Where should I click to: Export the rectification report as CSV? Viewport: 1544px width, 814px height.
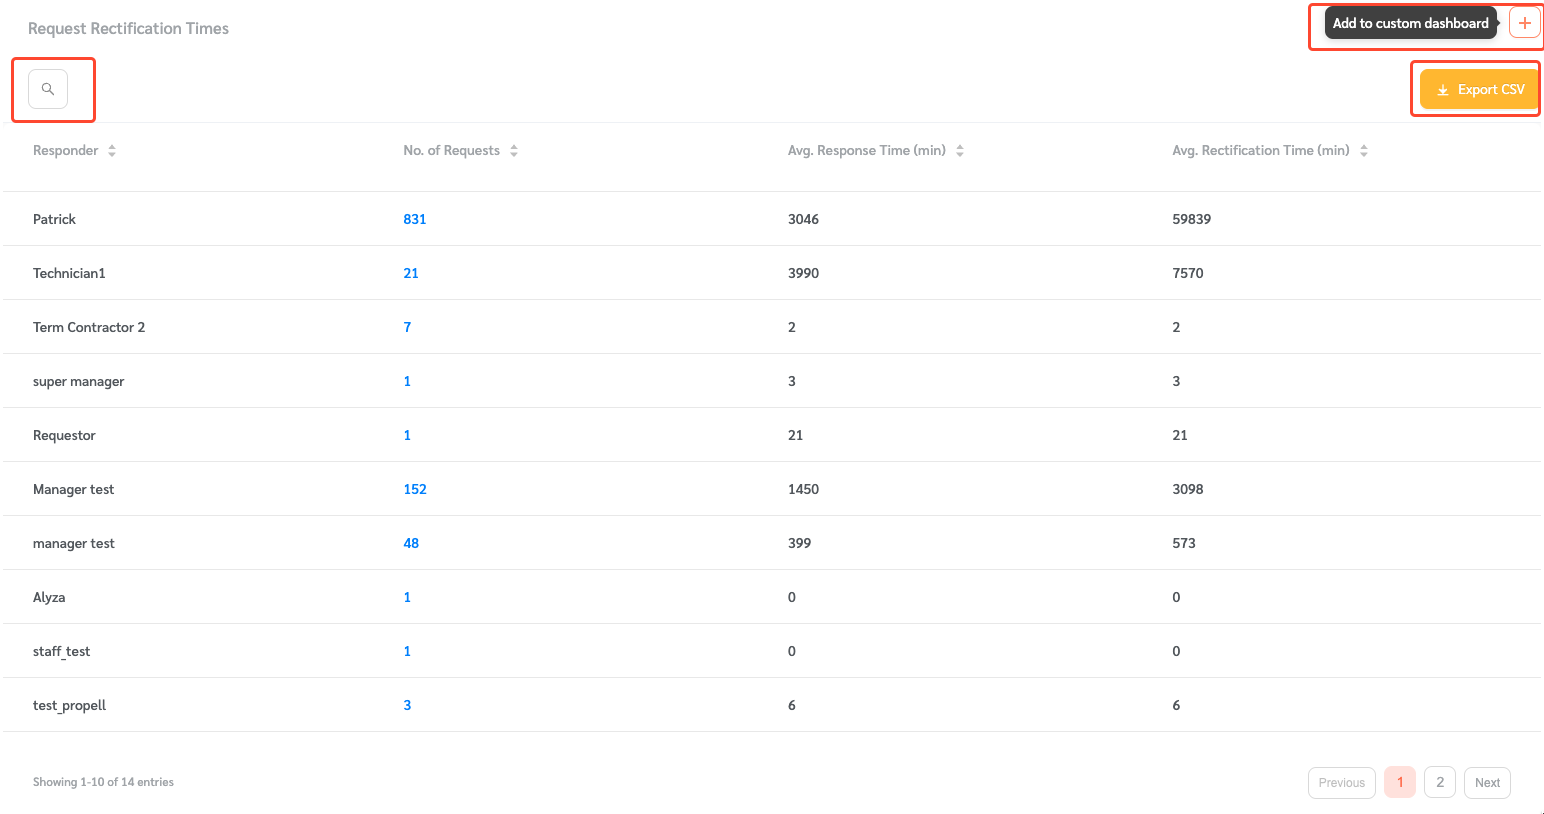[1477, 89]
